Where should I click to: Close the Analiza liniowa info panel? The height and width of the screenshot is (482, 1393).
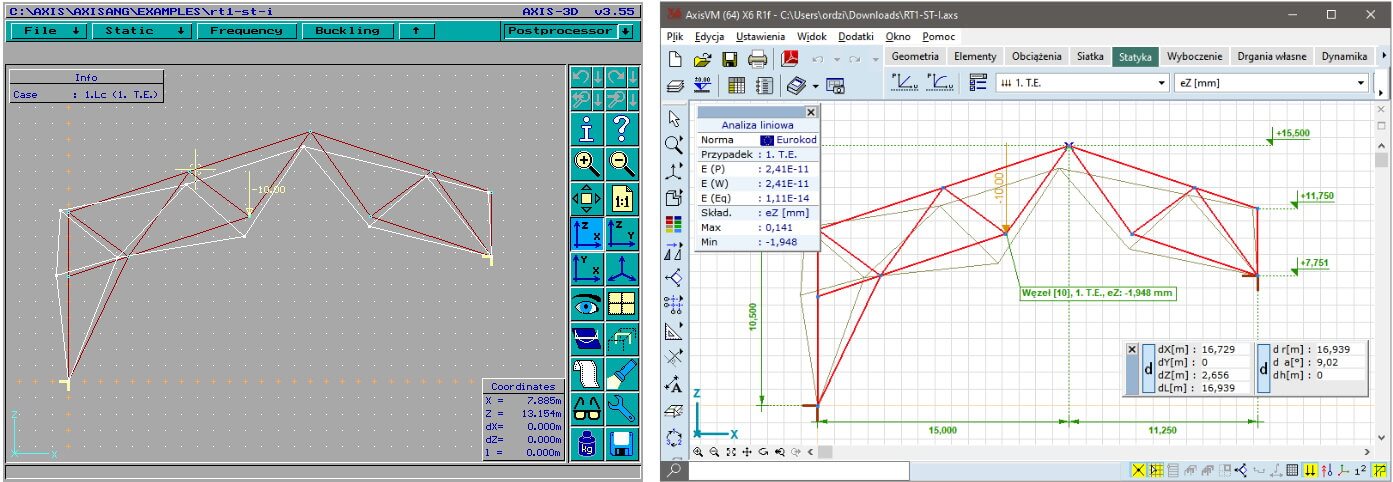(811, 113)
